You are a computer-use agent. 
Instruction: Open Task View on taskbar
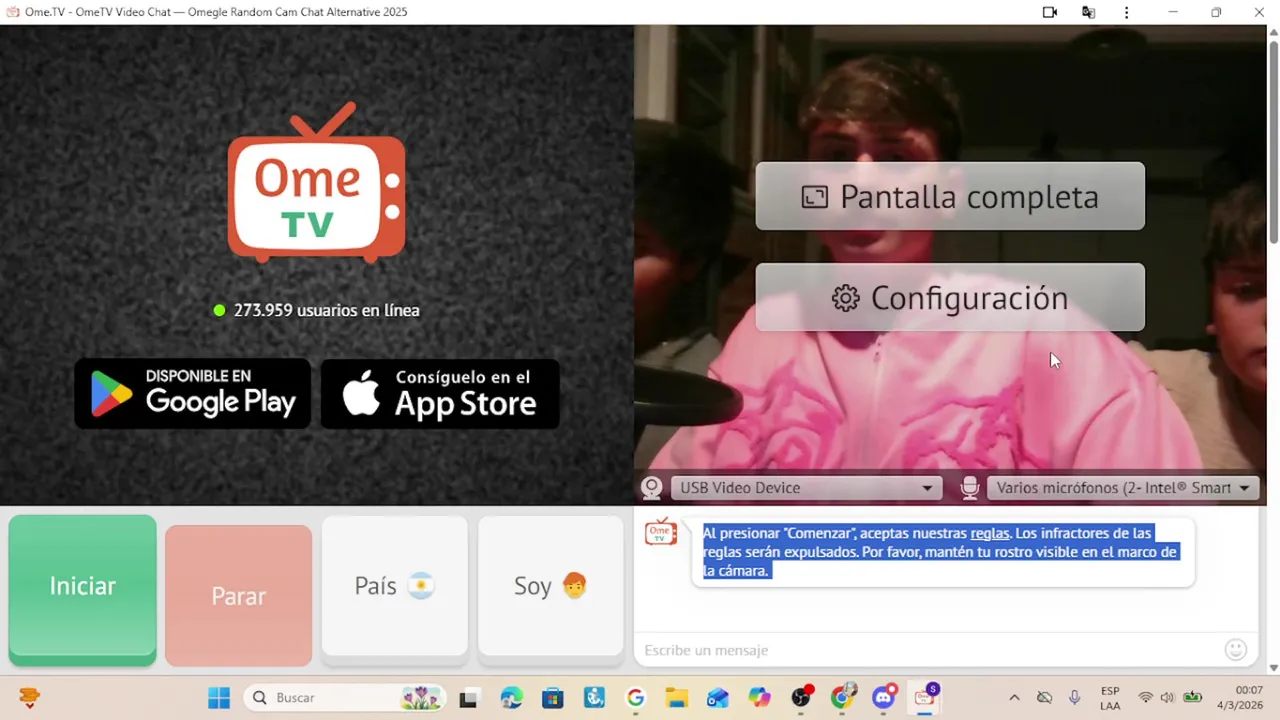click(x=468, y=698)
